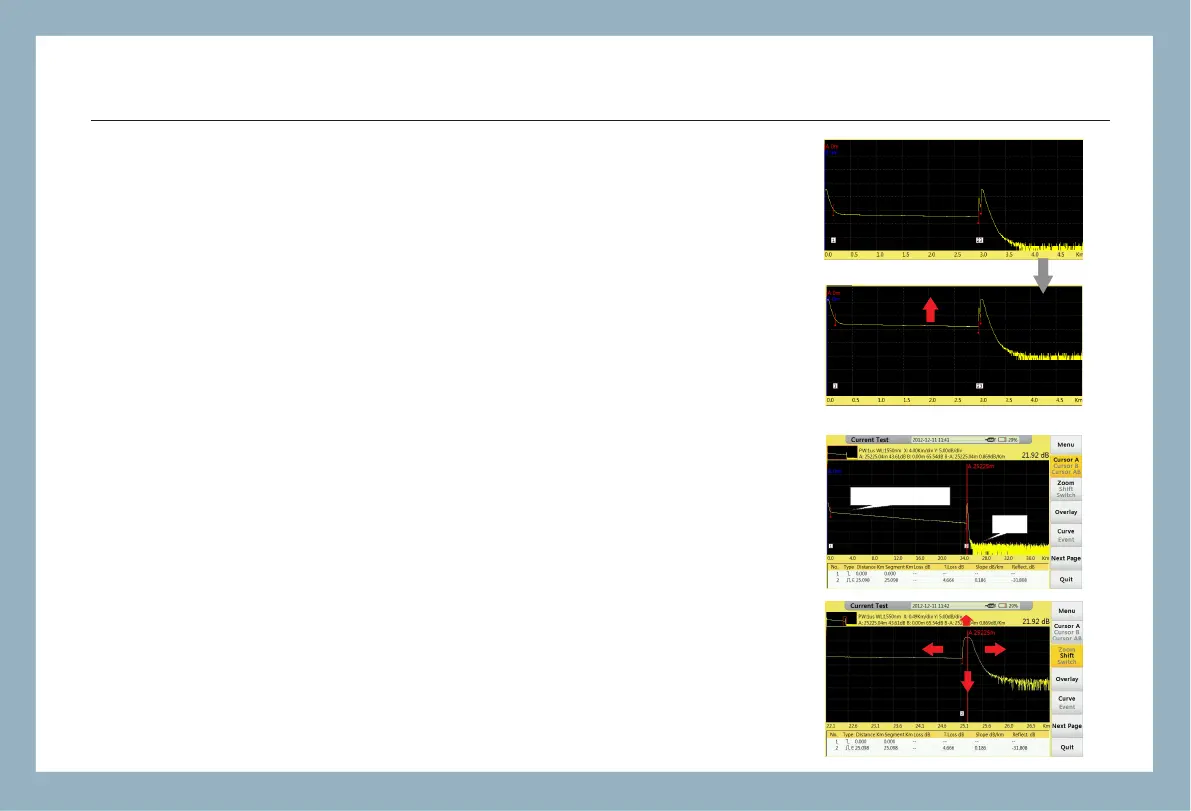Click red cursor A label in 11:41 trace
1191x811 pixels.
(x=981, y=466)
